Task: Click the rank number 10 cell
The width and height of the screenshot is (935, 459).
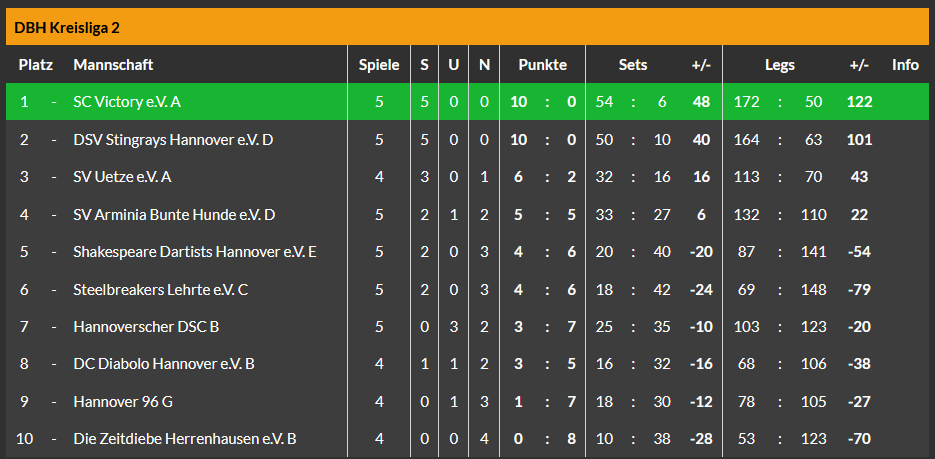Action: 25,439
